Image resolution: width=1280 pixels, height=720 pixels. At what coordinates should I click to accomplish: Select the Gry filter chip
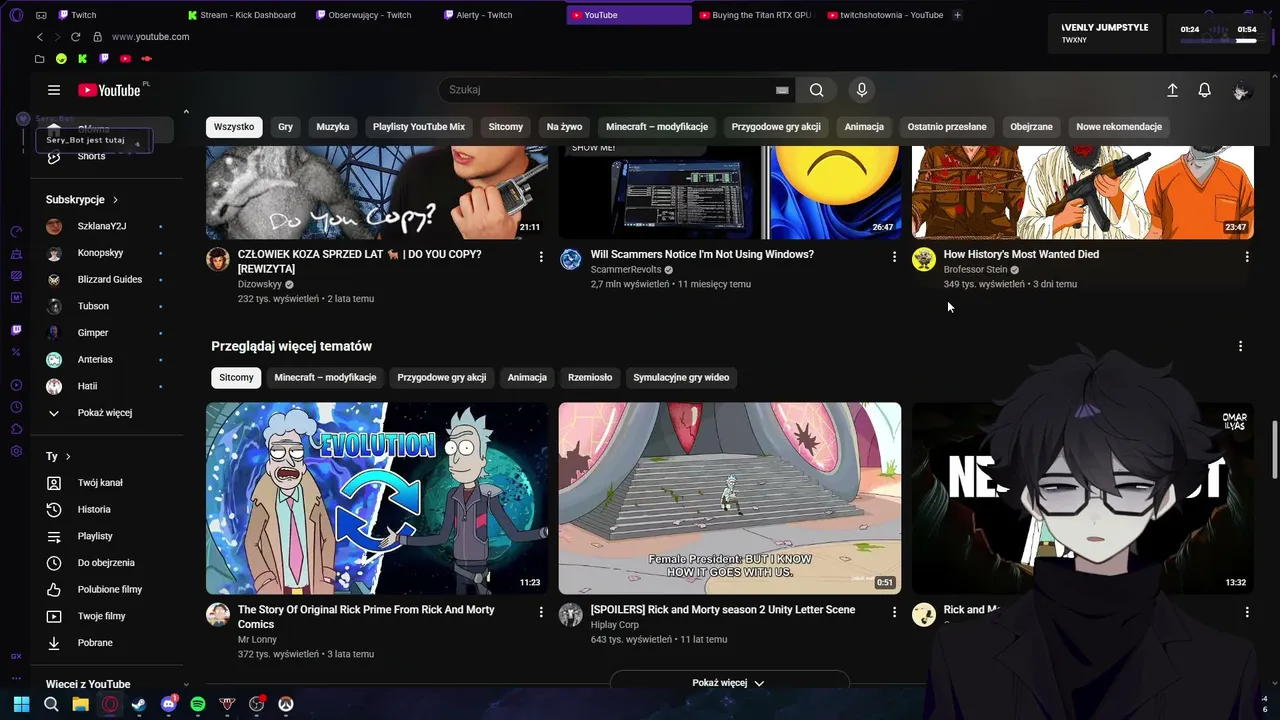coord(286,127)
